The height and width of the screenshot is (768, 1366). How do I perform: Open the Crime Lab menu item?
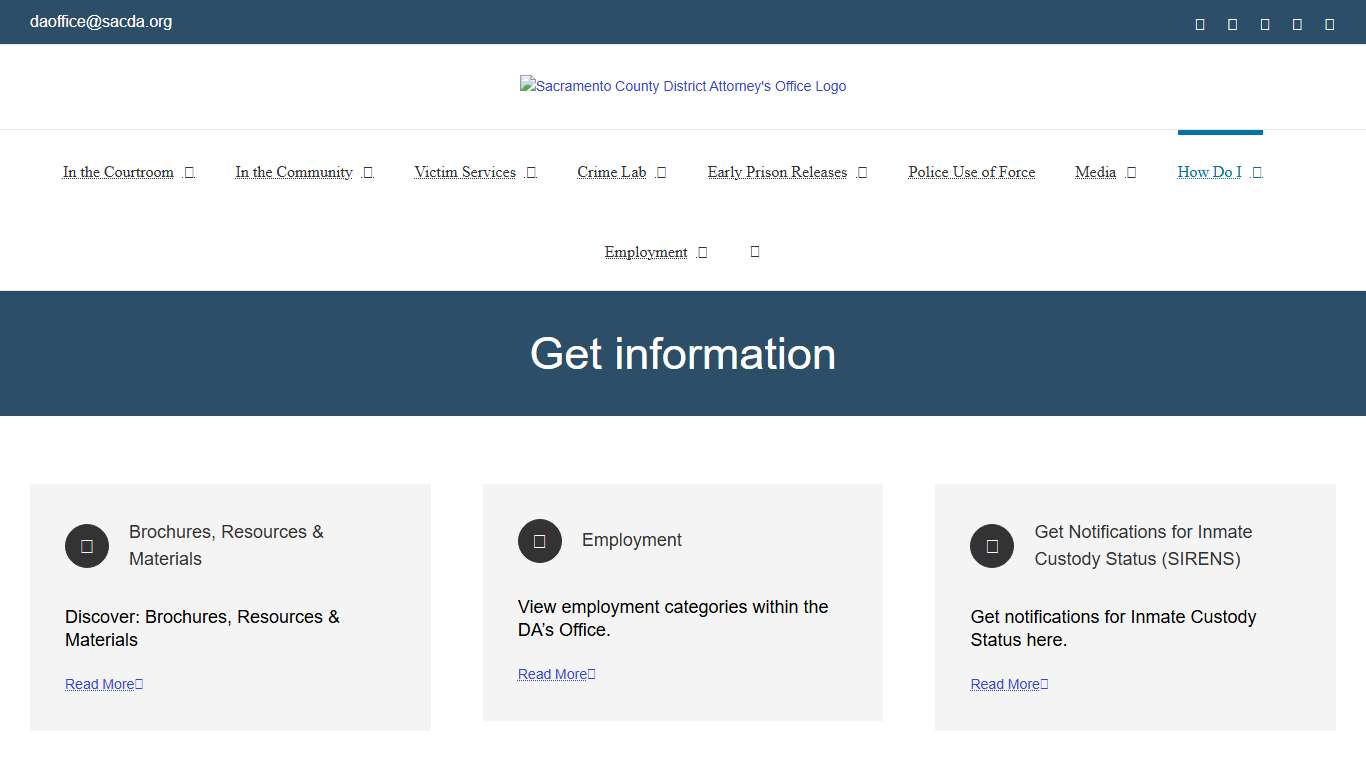pos(620,172)
